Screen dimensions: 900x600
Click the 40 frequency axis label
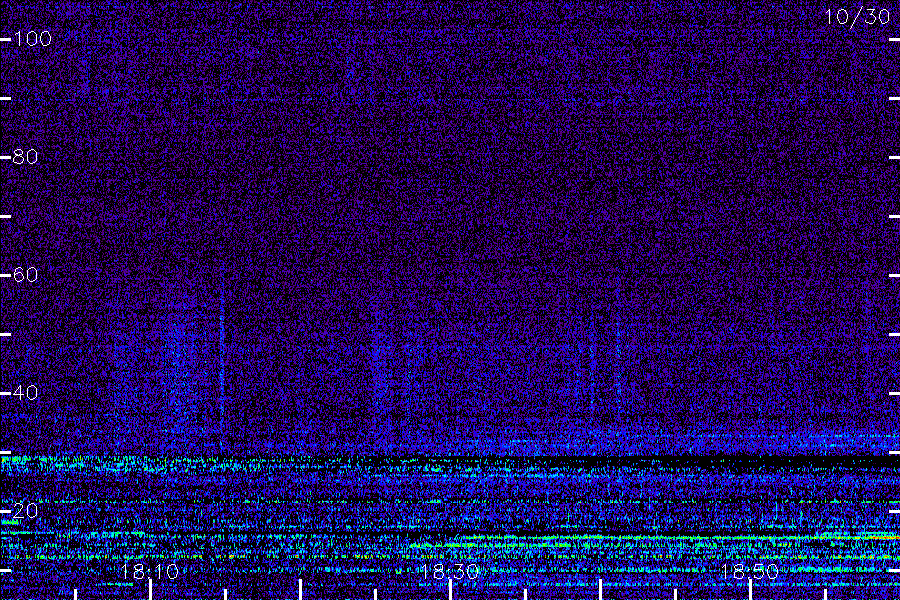tap(25, 393)
